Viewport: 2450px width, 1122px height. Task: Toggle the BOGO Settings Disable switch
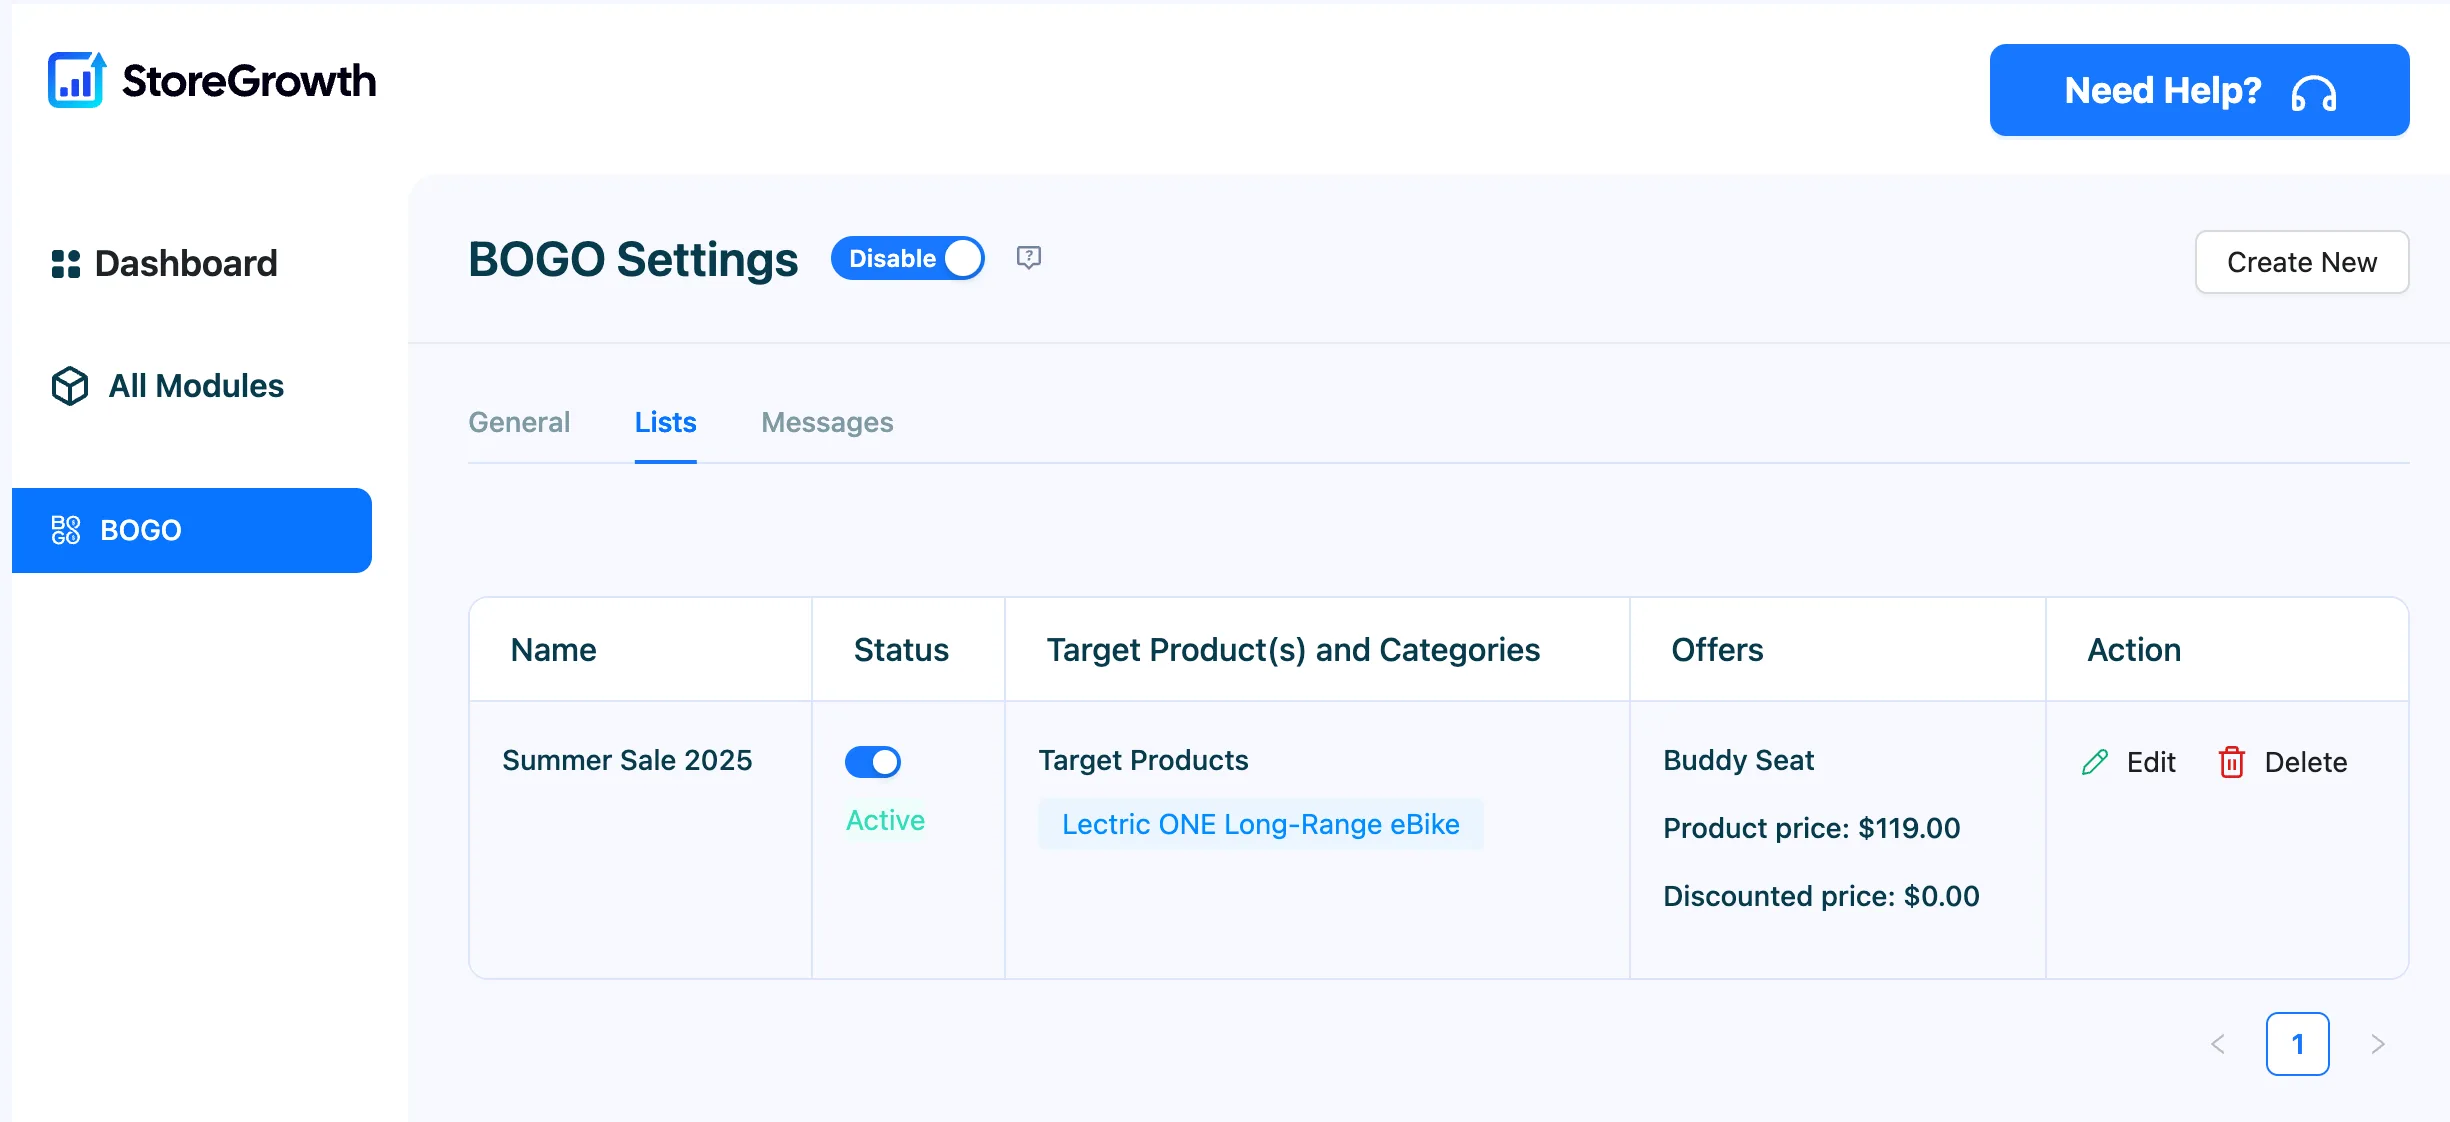[x=908, y=258]
